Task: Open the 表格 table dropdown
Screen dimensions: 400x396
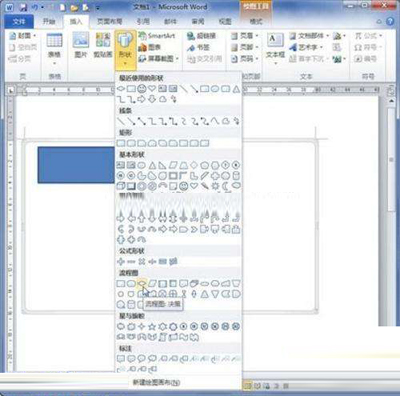Action: [x=54, y=49]
